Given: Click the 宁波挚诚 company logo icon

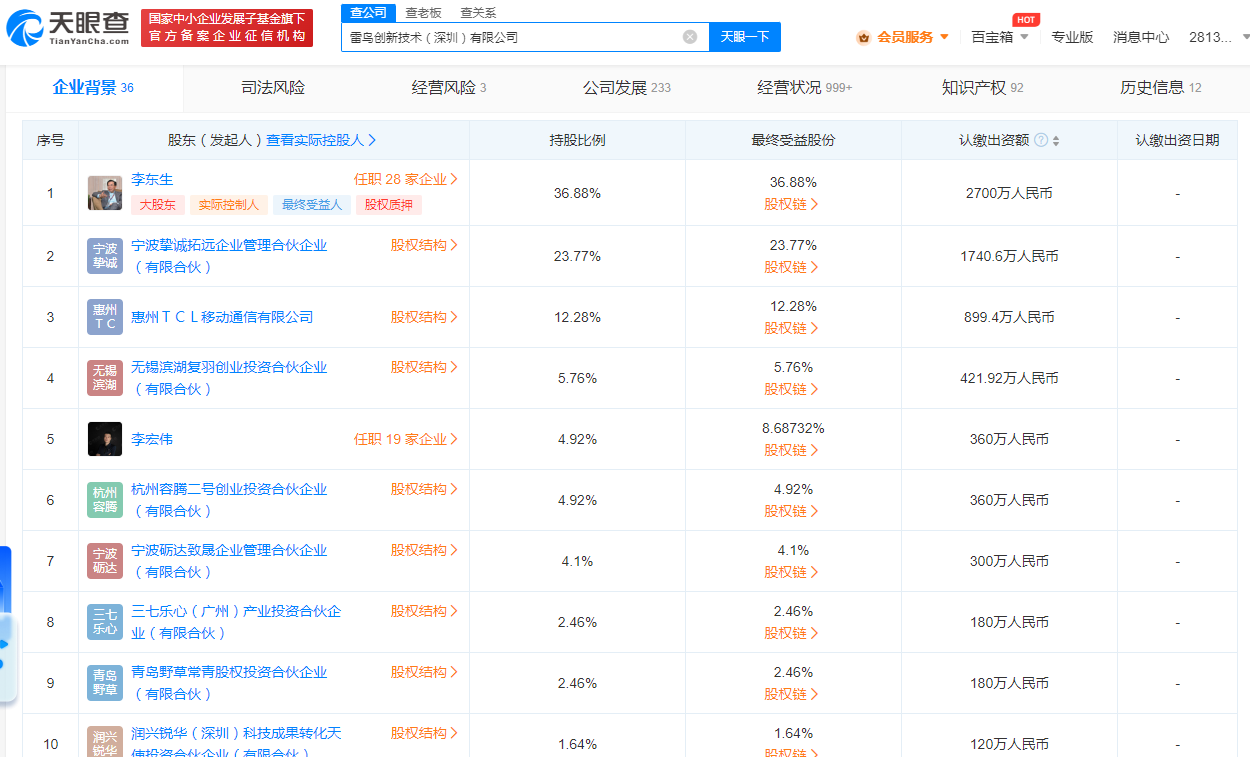Looking at the screenshot, I should coord(105,256).
